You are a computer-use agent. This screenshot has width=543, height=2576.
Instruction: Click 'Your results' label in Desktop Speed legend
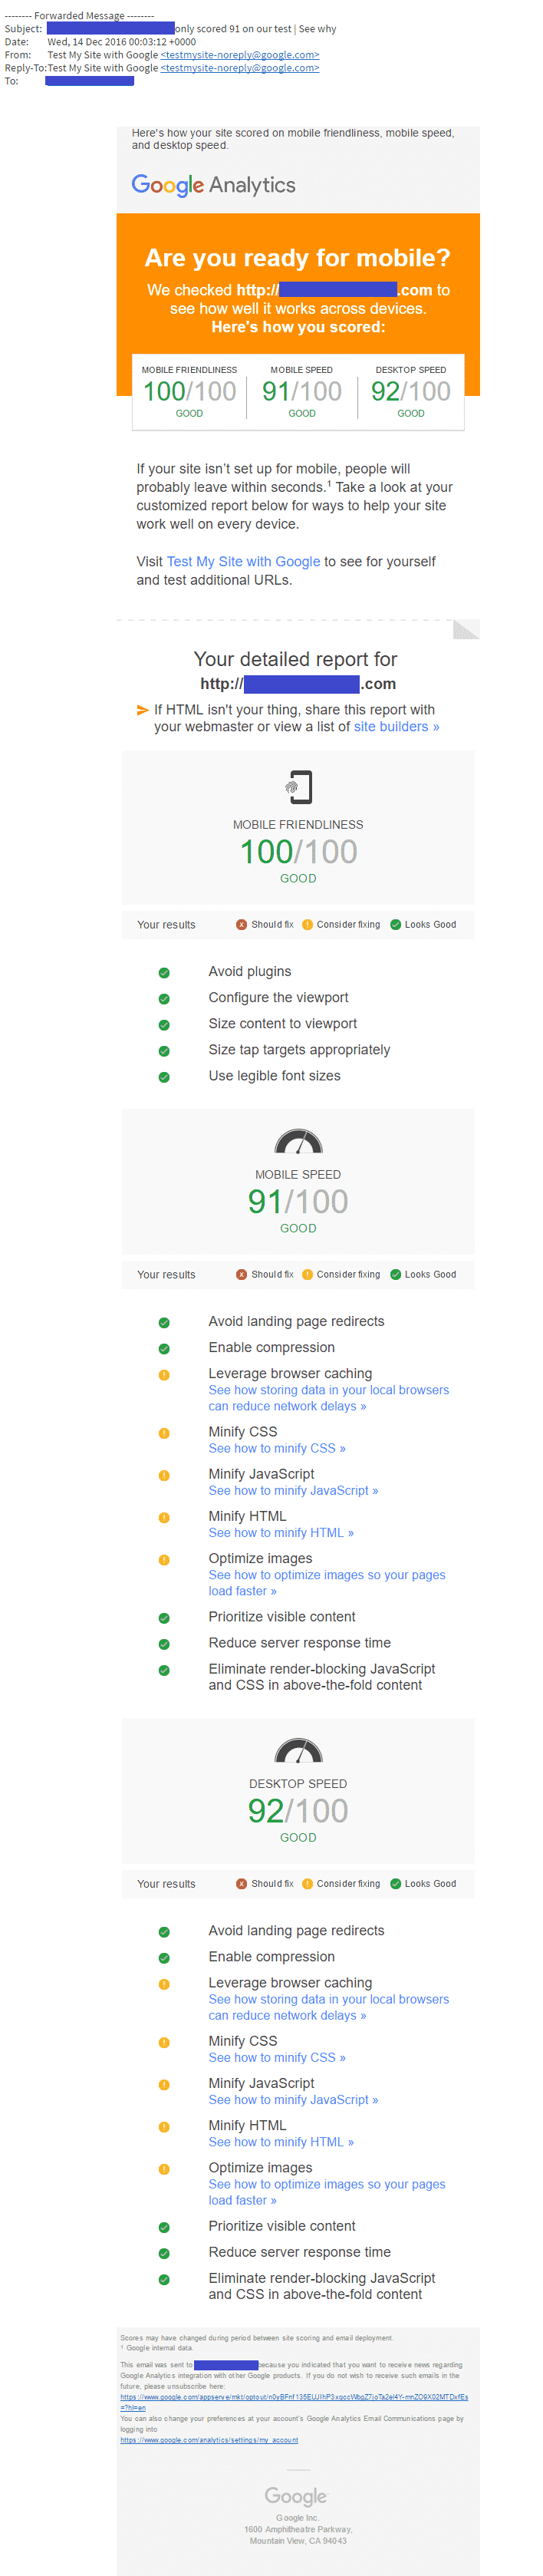[166, 1884]
